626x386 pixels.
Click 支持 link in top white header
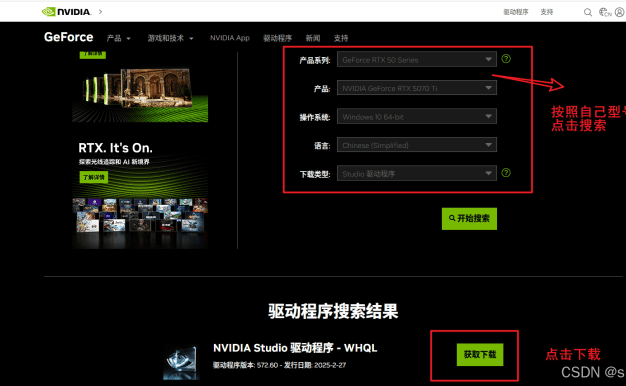[x=547, y=12]
